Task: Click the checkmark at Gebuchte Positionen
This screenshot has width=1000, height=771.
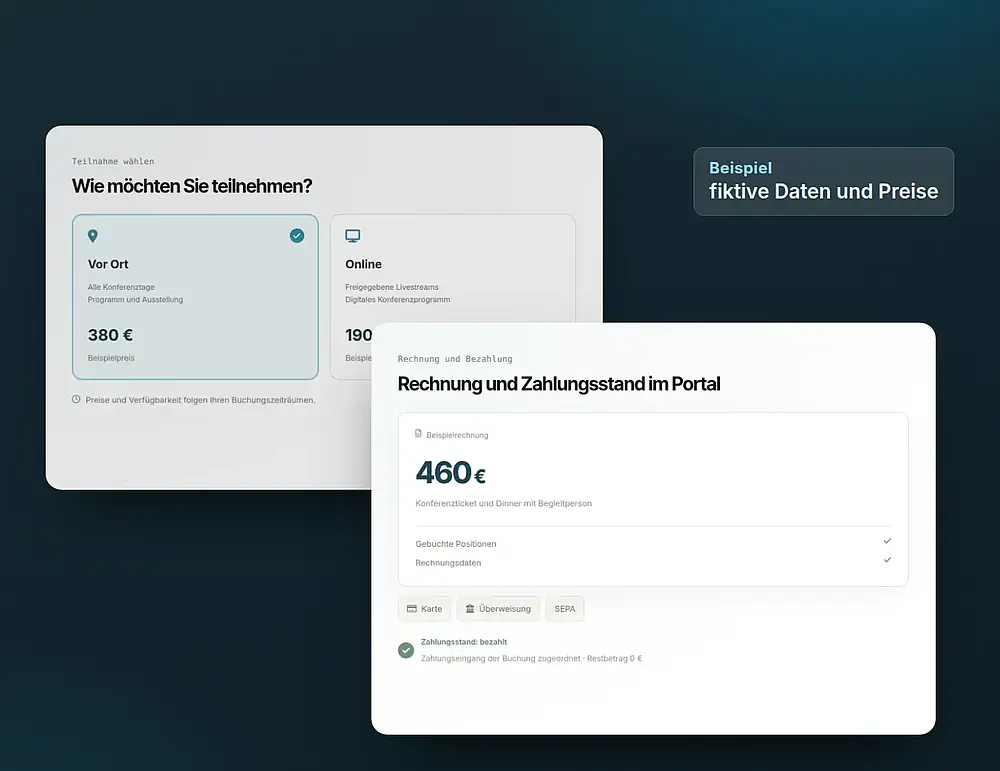Action: [x=887, y=541]
